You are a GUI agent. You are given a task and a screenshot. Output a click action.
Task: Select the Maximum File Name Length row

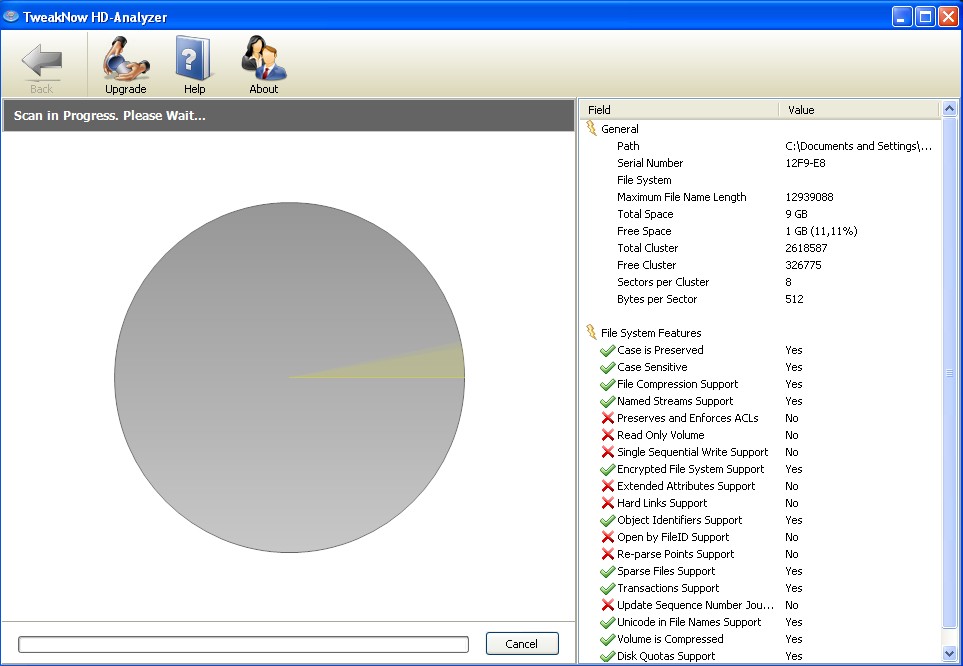tap(682, 197)
